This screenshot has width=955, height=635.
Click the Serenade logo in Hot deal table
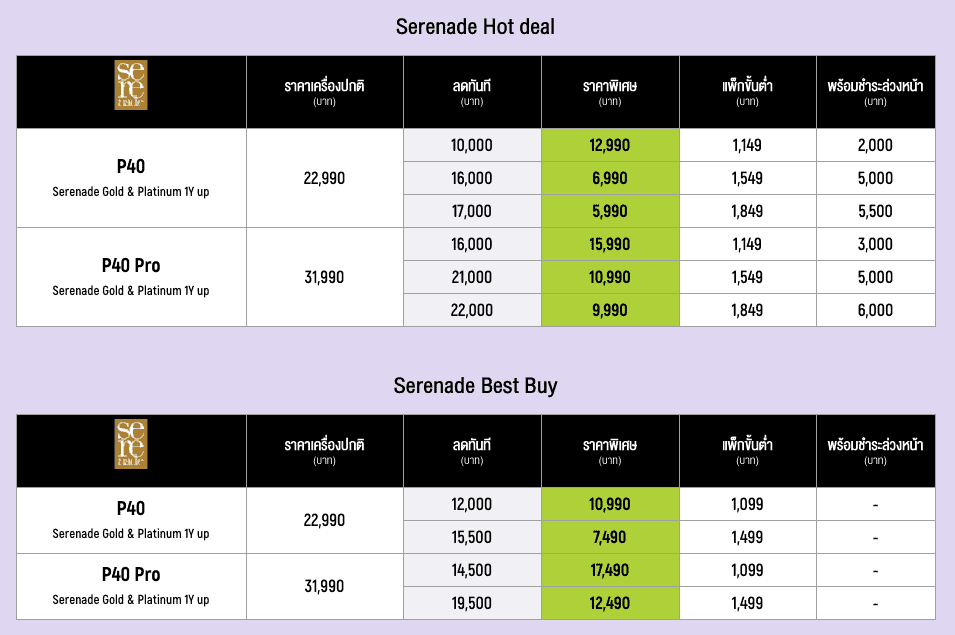[131, 85]
